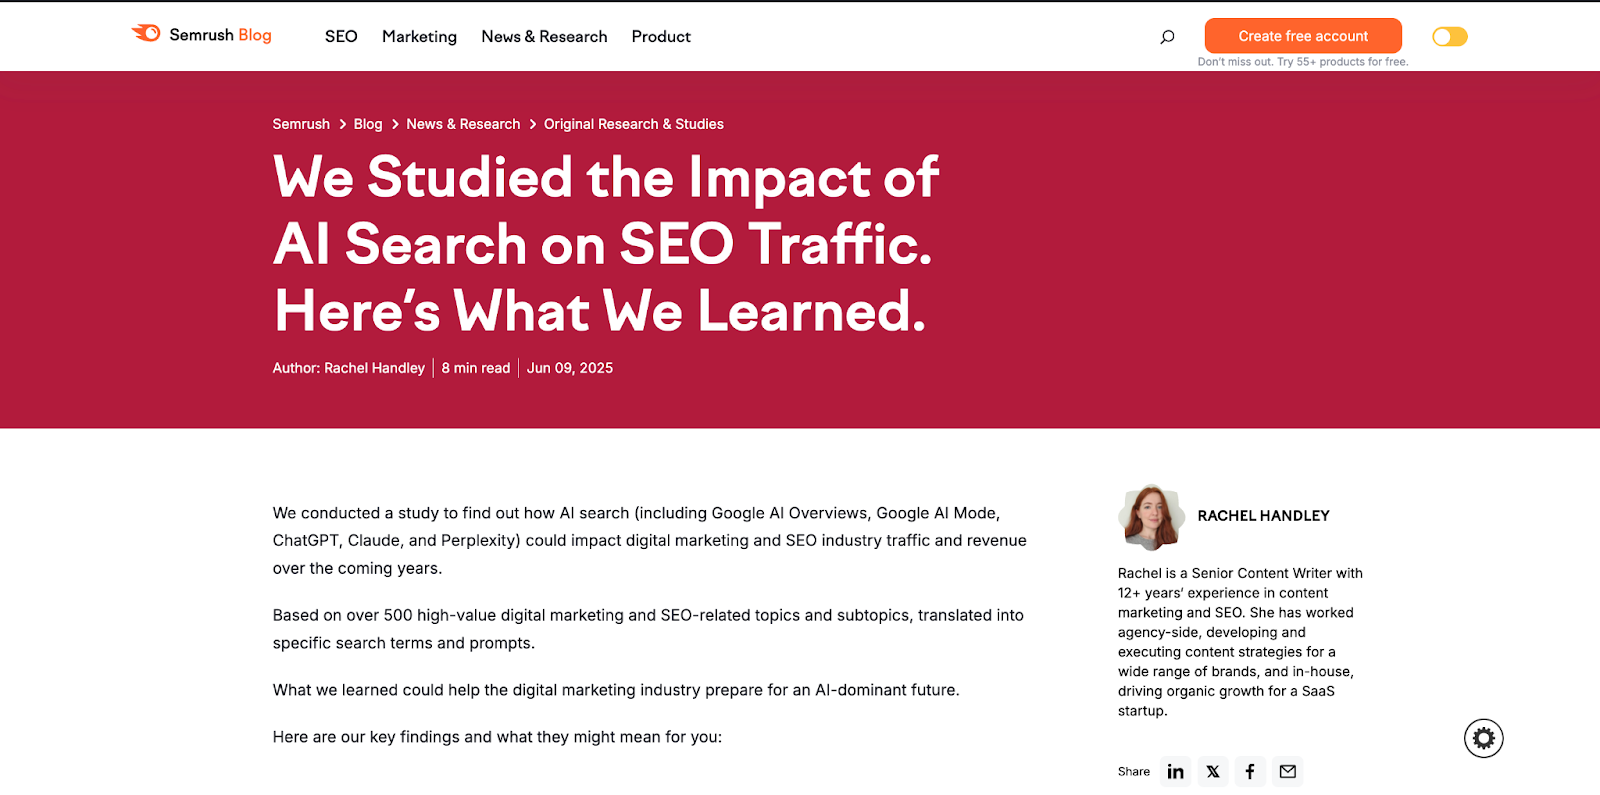Go to the Semrush breadcrumb link
This screenshot has width=1600, height=795.
coord(301,124)
